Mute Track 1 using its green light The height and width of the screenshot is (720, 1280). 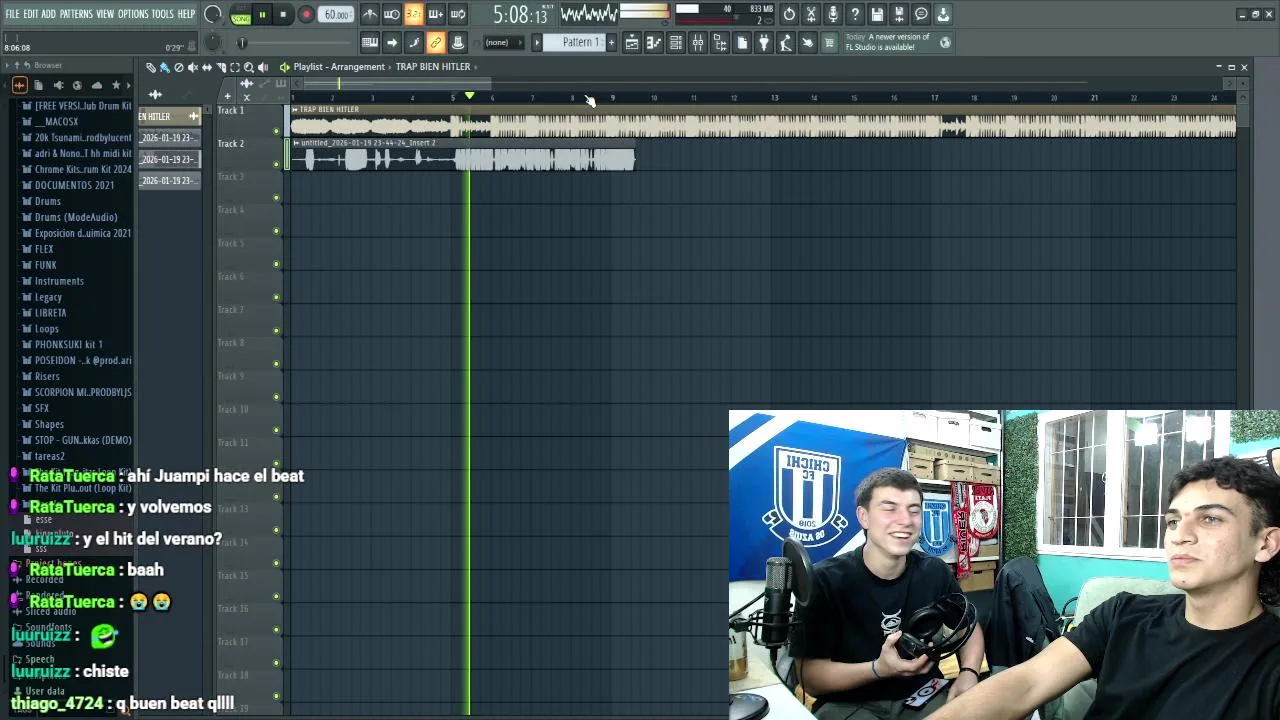point(276,131)
